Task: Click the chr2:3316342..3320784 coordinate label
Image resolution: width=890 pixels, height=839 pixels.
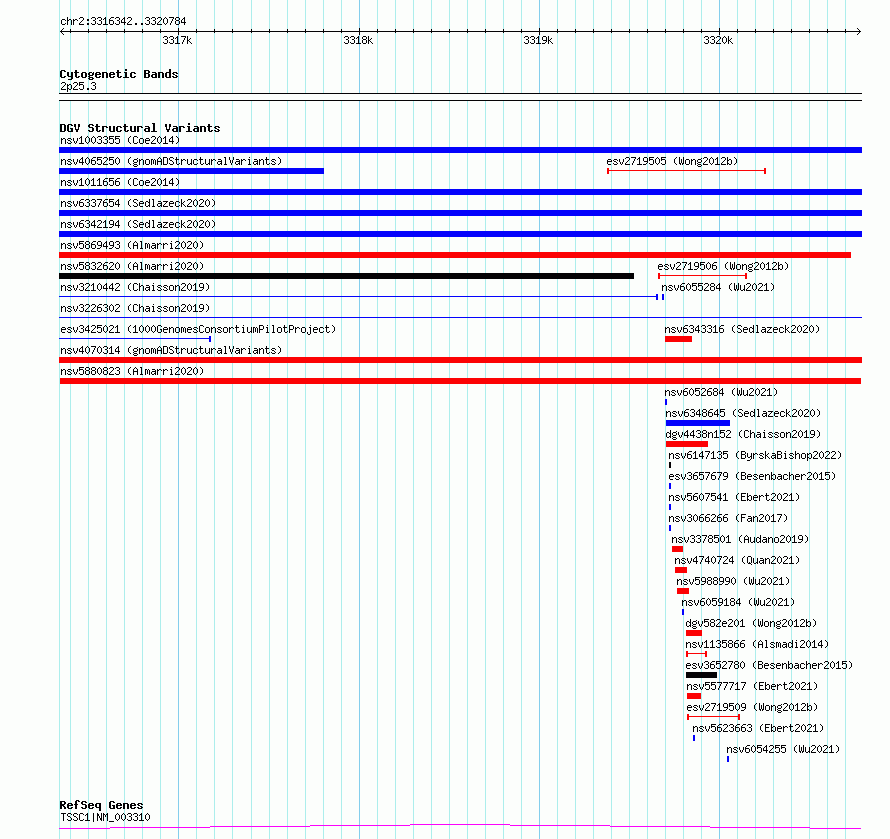Action: coord(123,21)
